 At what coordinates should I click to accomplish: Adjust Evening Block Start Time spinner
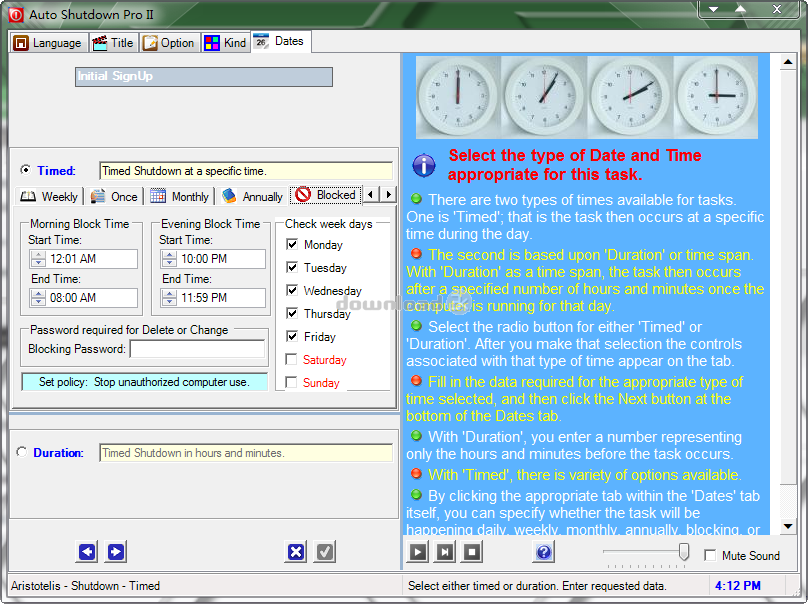[169, 258]
